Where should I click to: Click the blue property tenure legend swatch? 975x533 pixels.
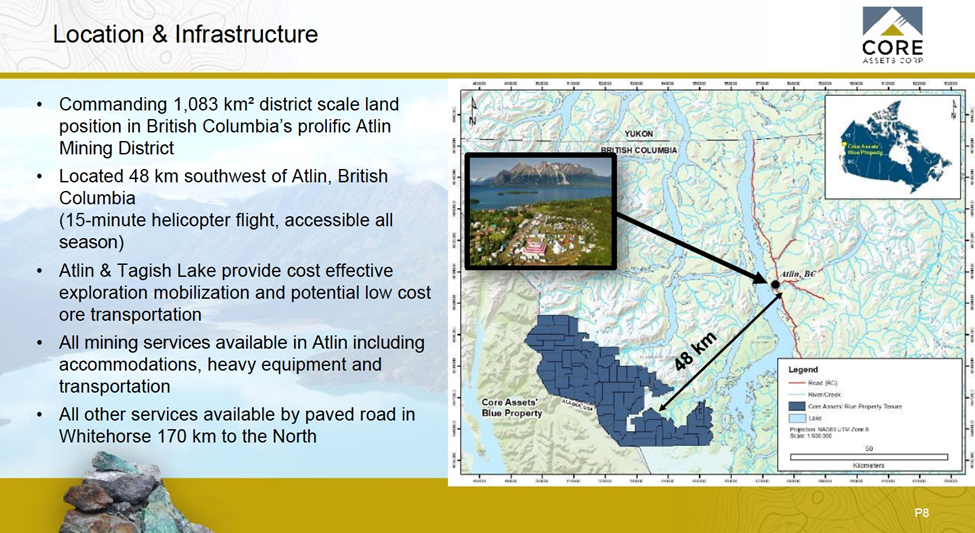[796, 406]
